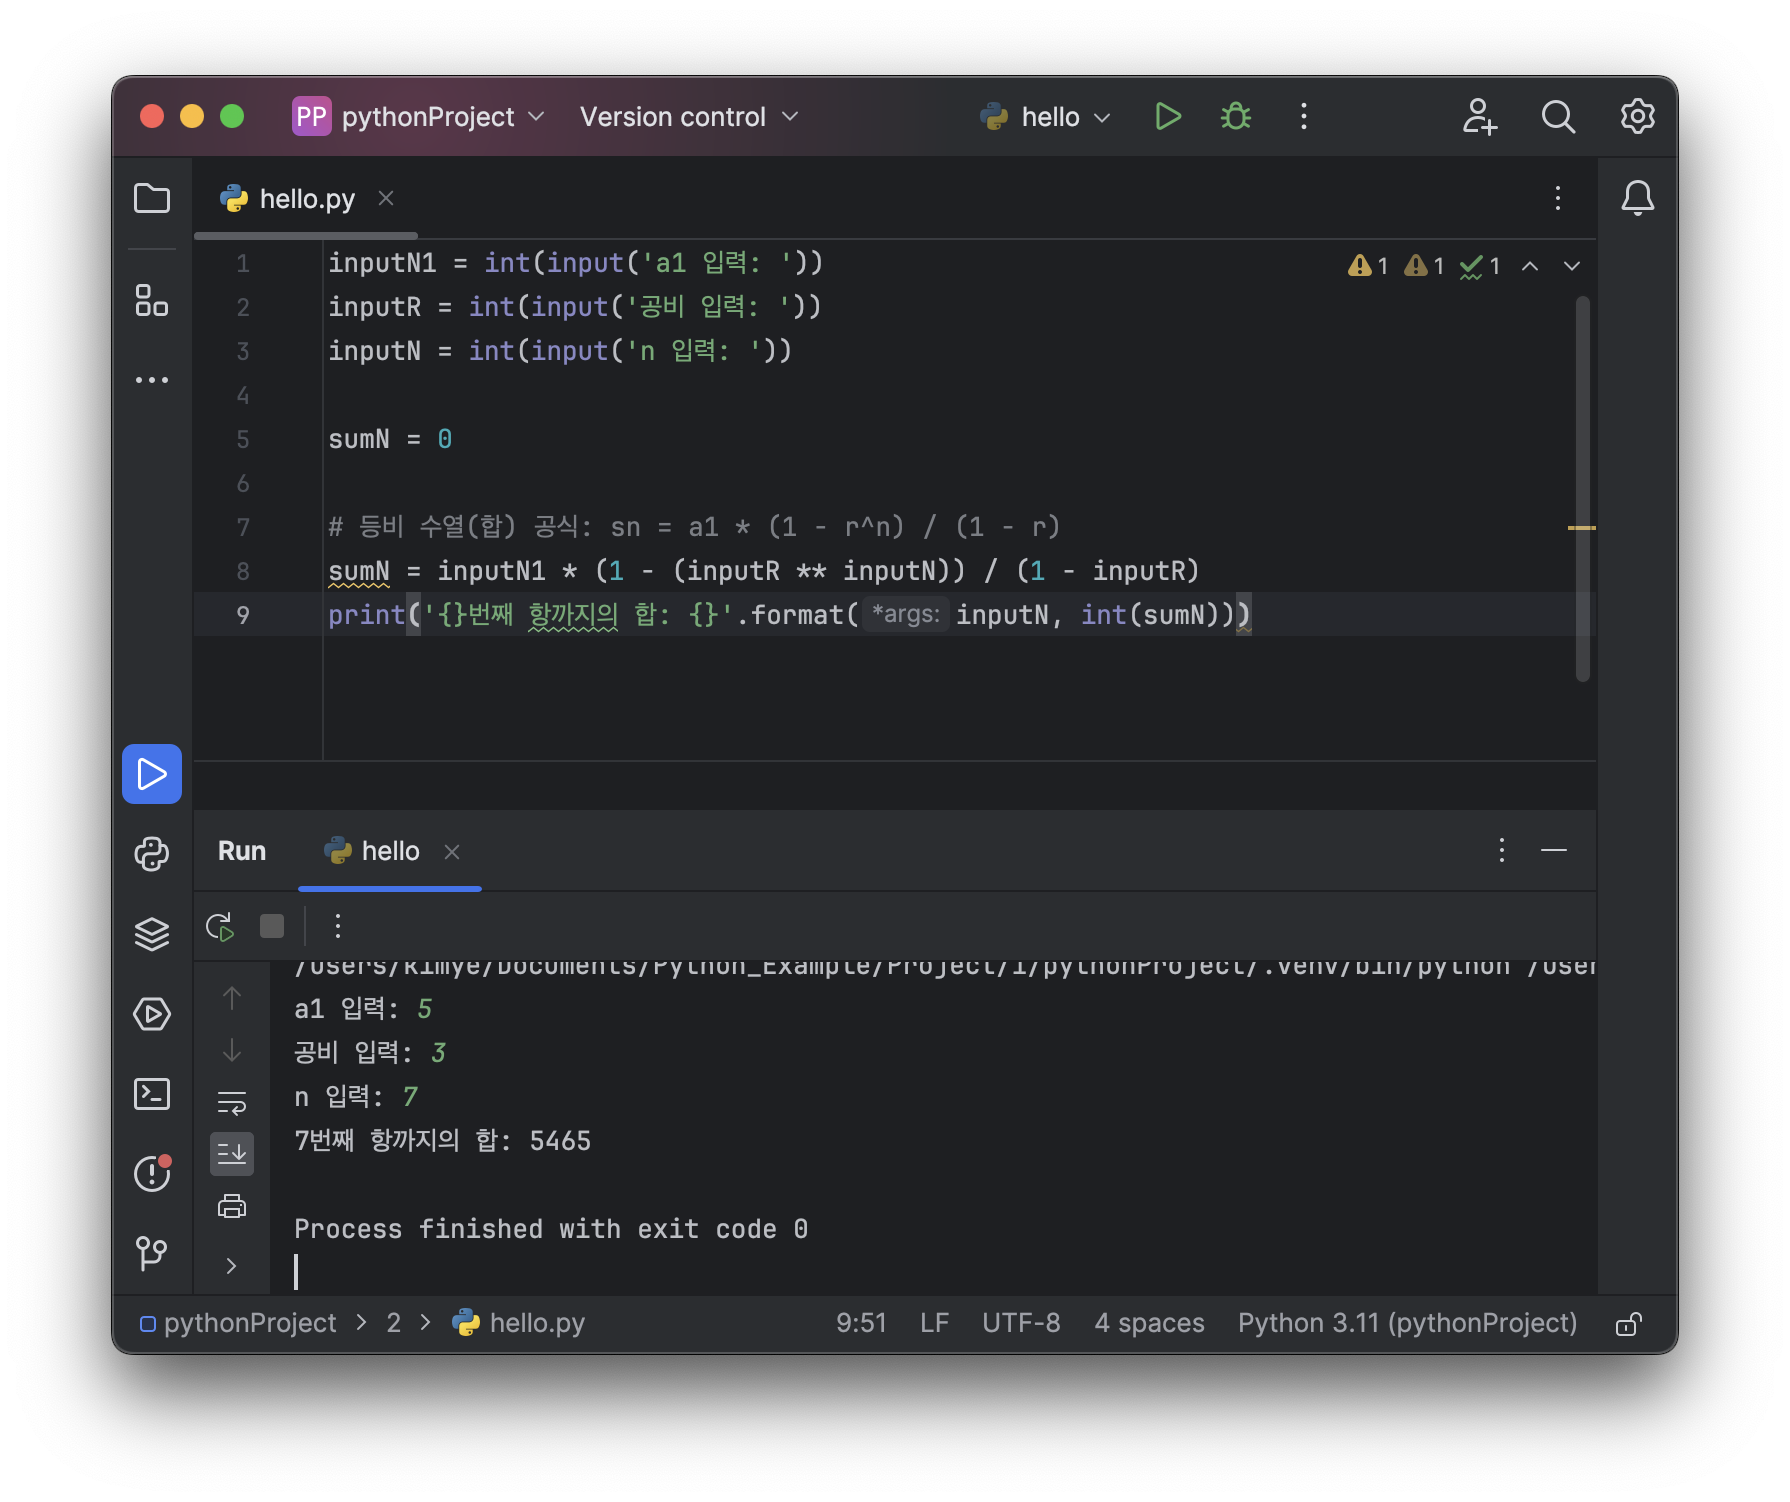Close the hello run tab
Screen dimensions: 1790x1502
(452, 852)
